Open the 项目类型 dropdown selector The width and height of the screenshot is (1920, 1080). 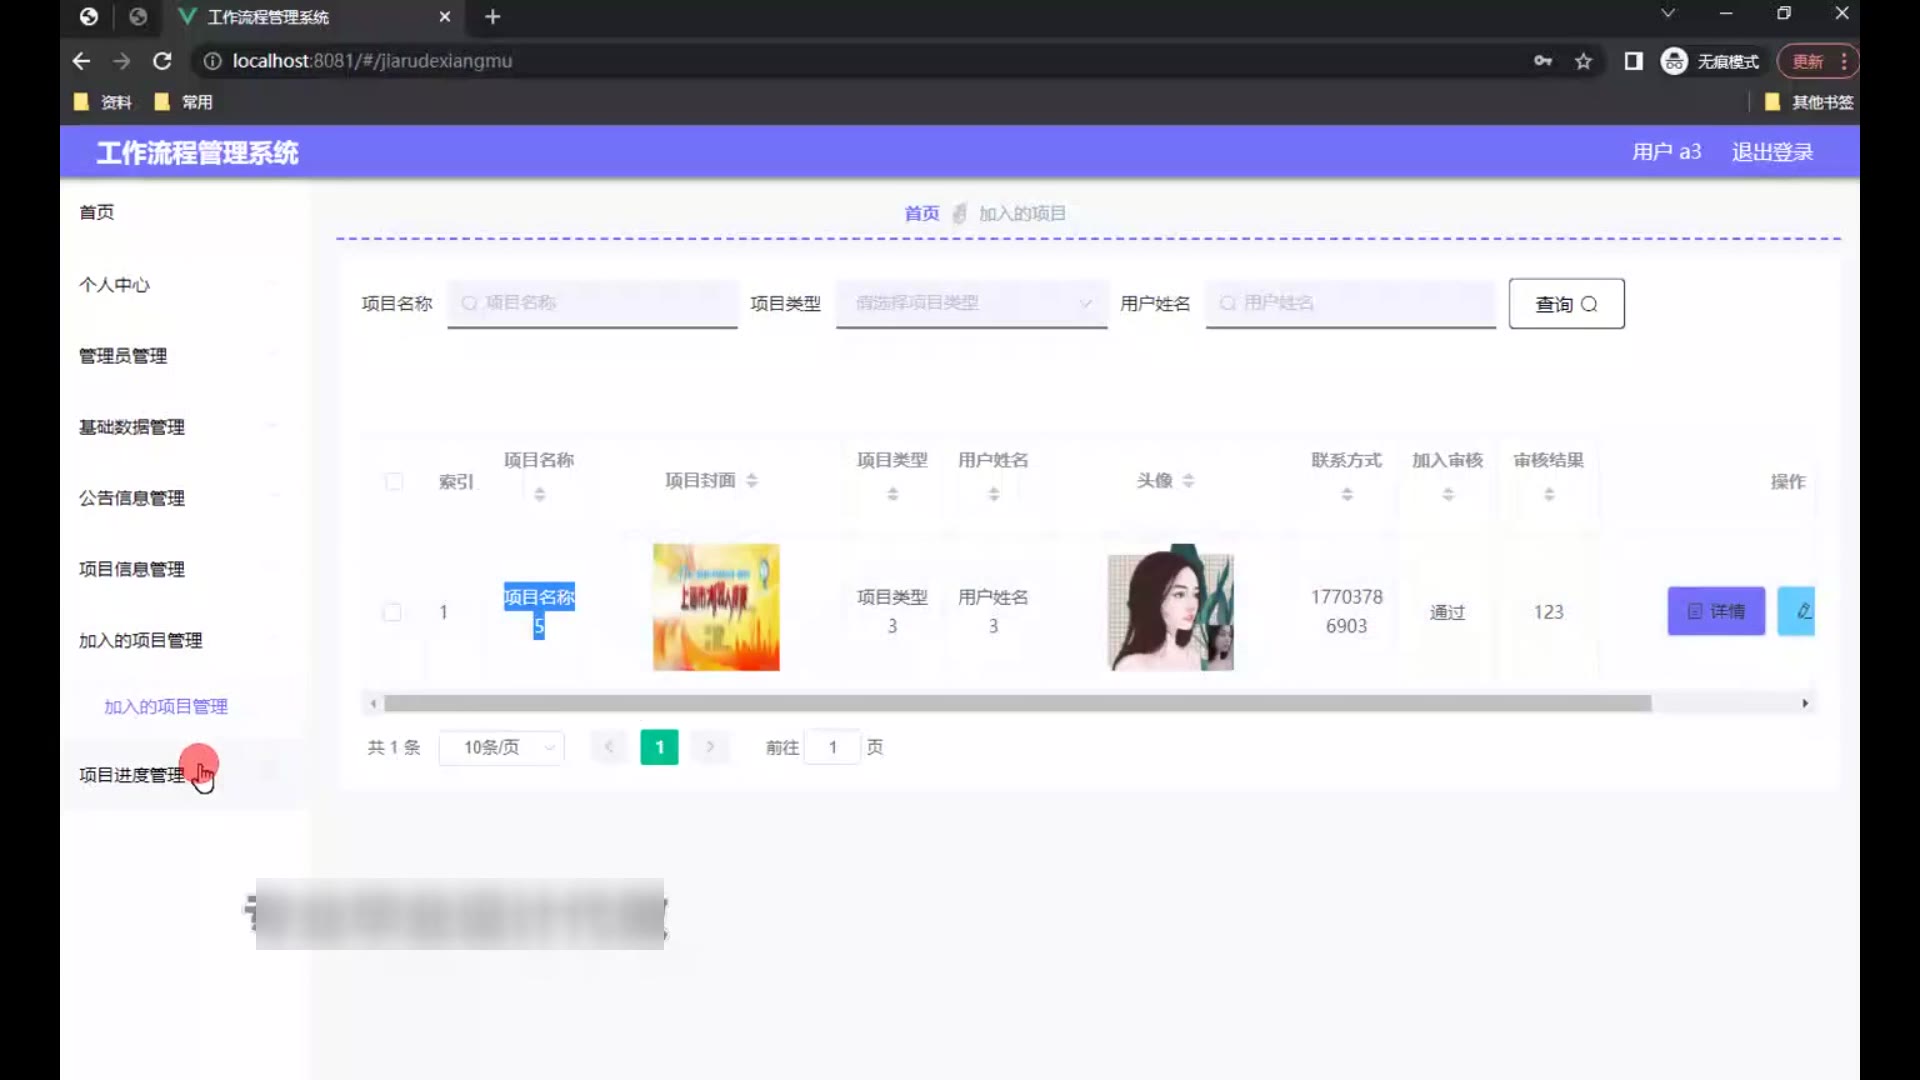[971, 303]
